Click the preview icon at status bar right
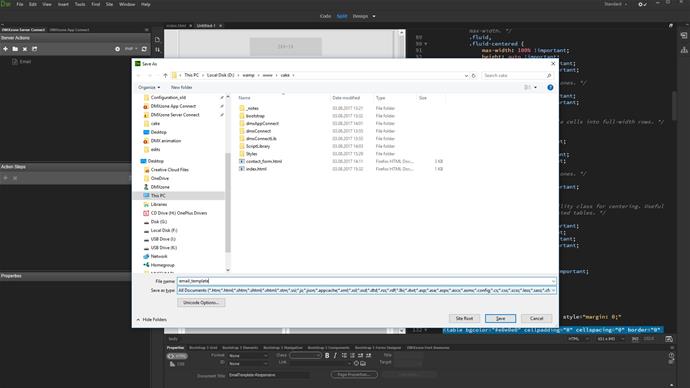Viewport: 690px width, 388px height. (669, 339)
